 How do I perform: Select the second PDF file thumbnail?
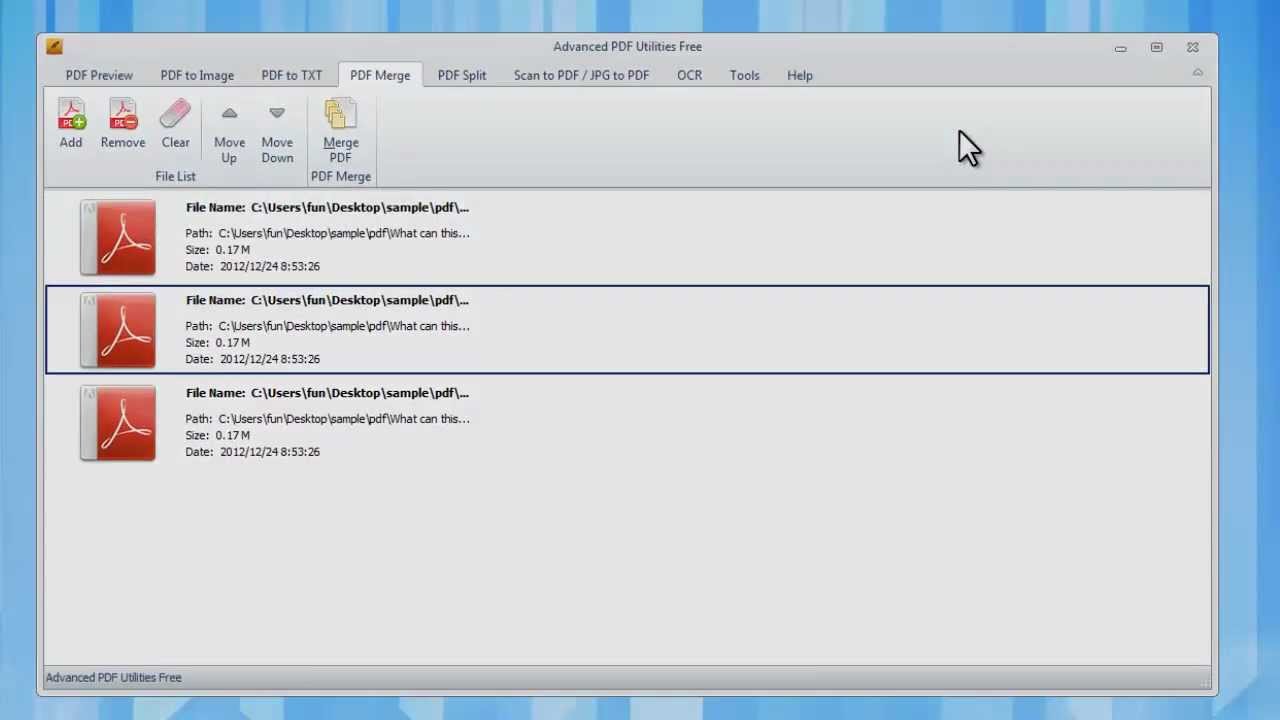coord(118,330)
